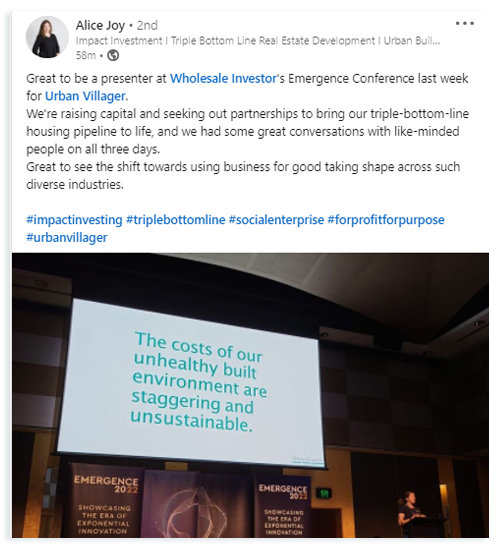The width and height of the screenshot is (500, 558).
Task: Click the projected slide in the photo
Action: pos(190,384)
